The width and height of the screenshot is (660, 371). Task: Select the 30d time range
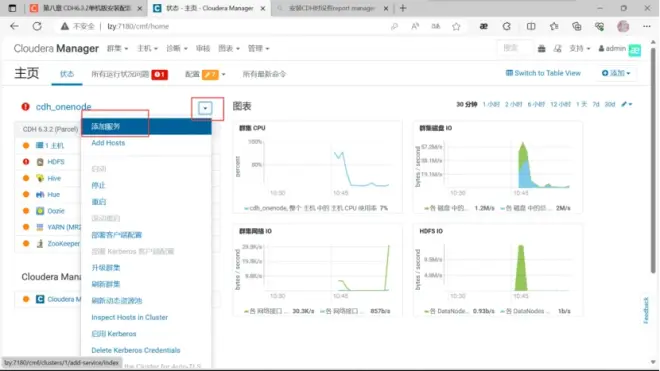coord(610,104)
